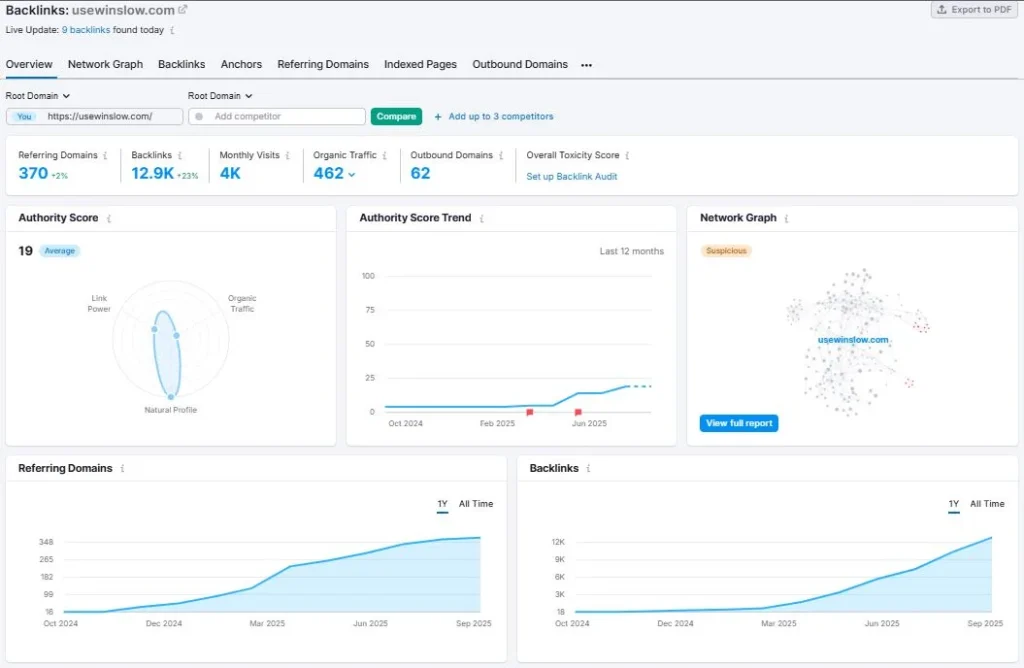
Task: Click the info icon beside Referring Domains metric
Action: pos(105,155)
